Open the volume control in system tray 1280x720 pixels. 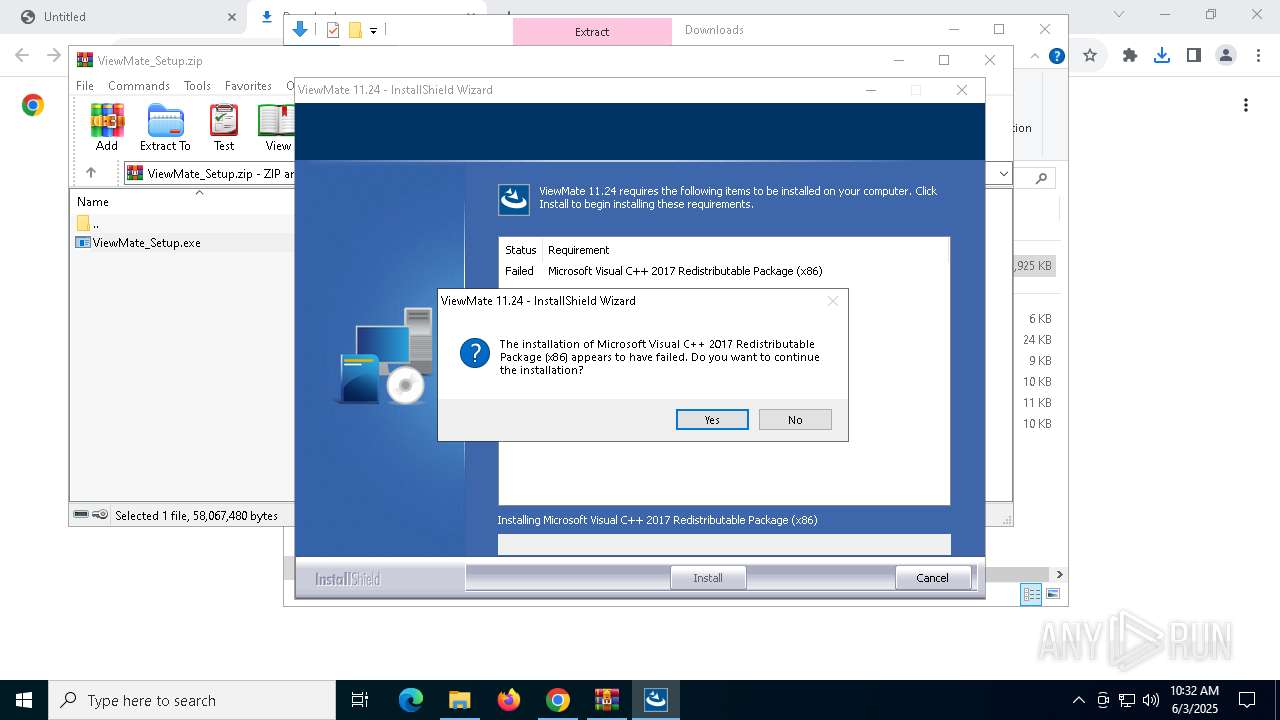(1150, 700)
